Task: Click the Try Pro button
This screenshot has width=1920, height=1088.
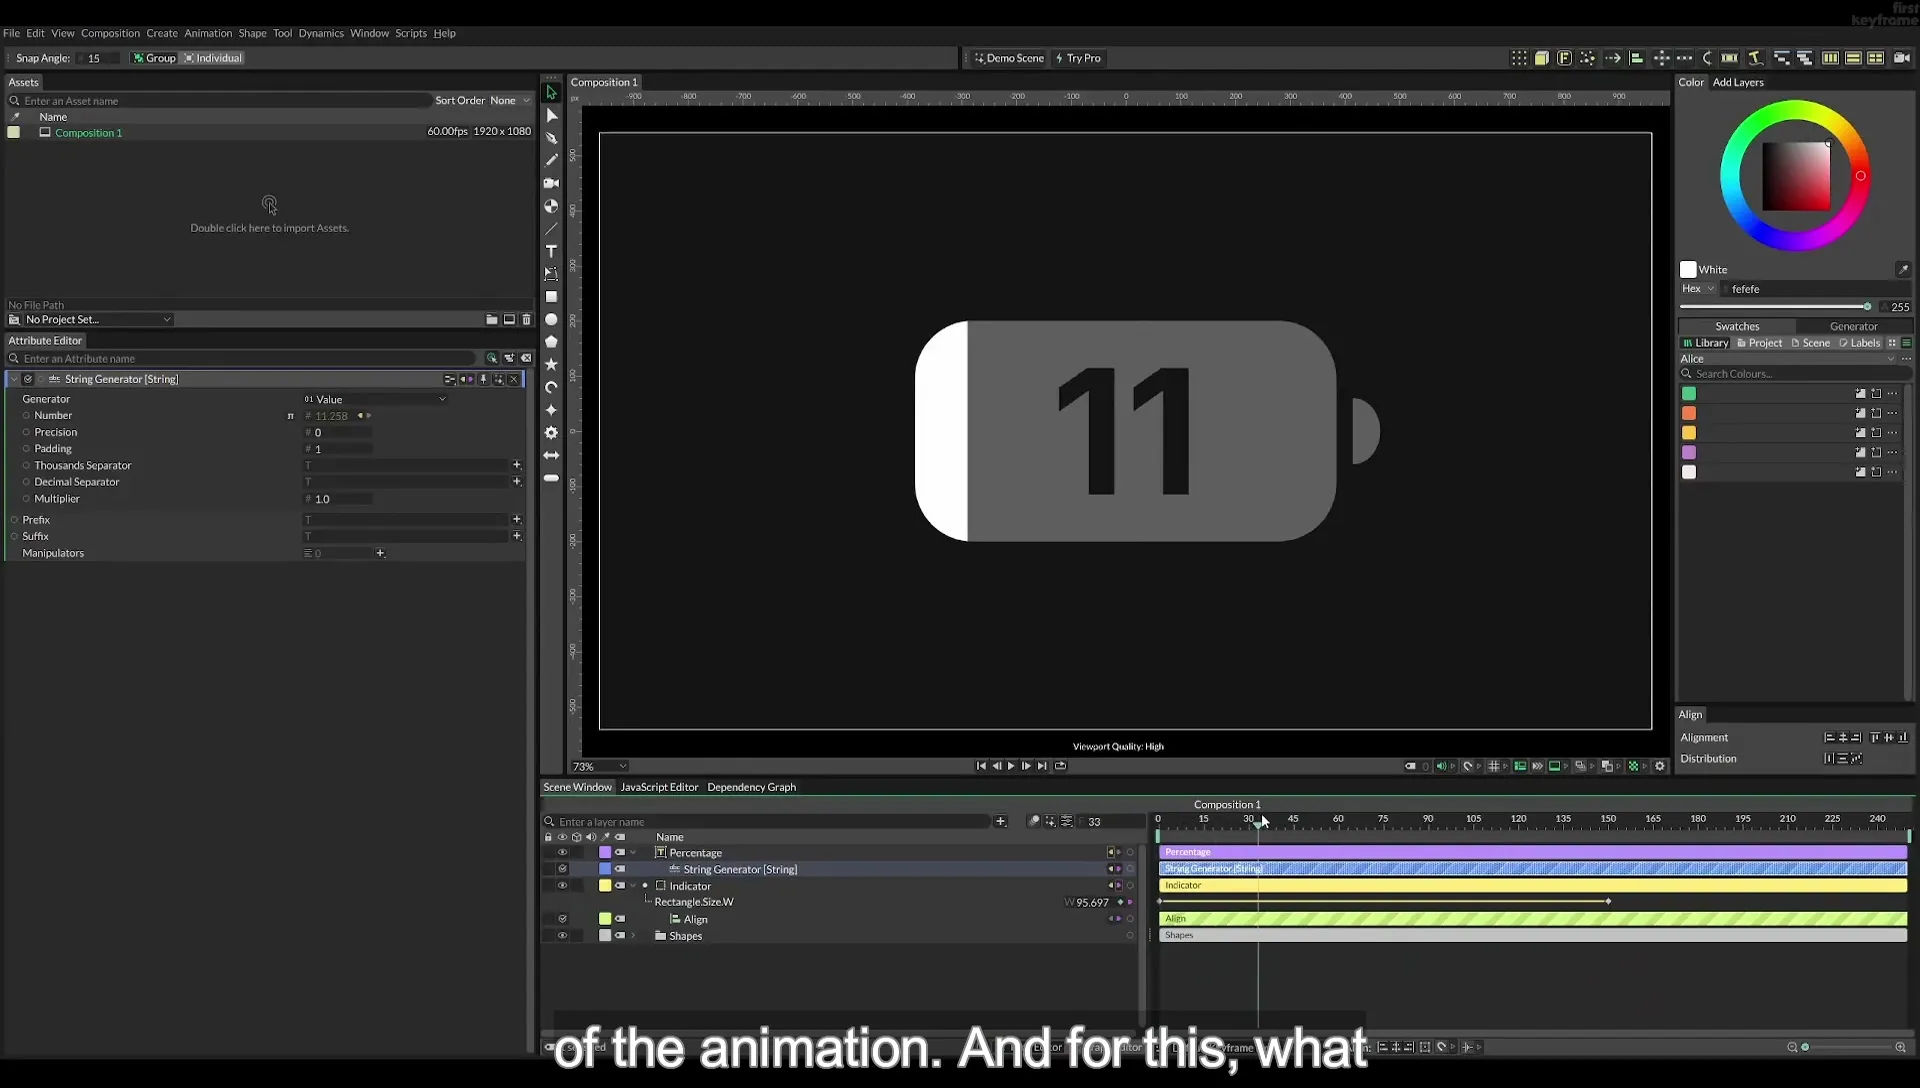Action: (1078, 58)
